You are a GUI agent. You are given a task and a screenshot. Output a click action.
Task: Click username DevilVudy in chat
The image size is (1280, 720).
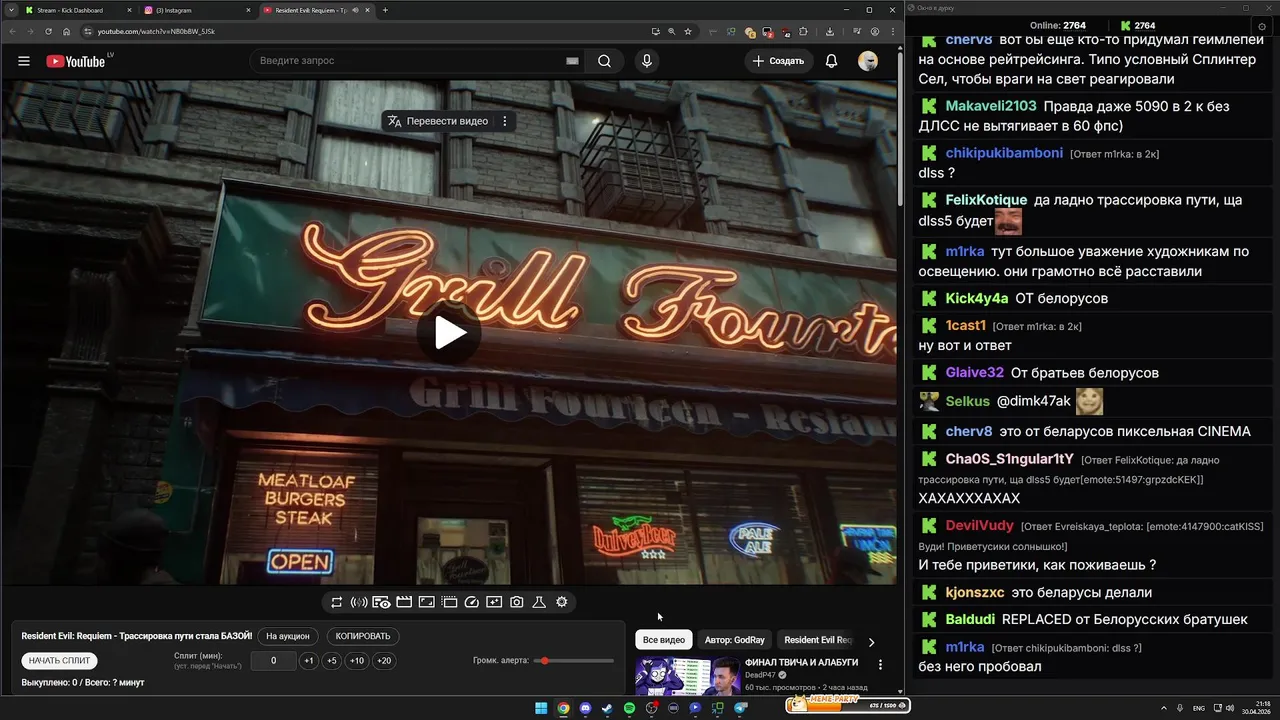[980, 525]
